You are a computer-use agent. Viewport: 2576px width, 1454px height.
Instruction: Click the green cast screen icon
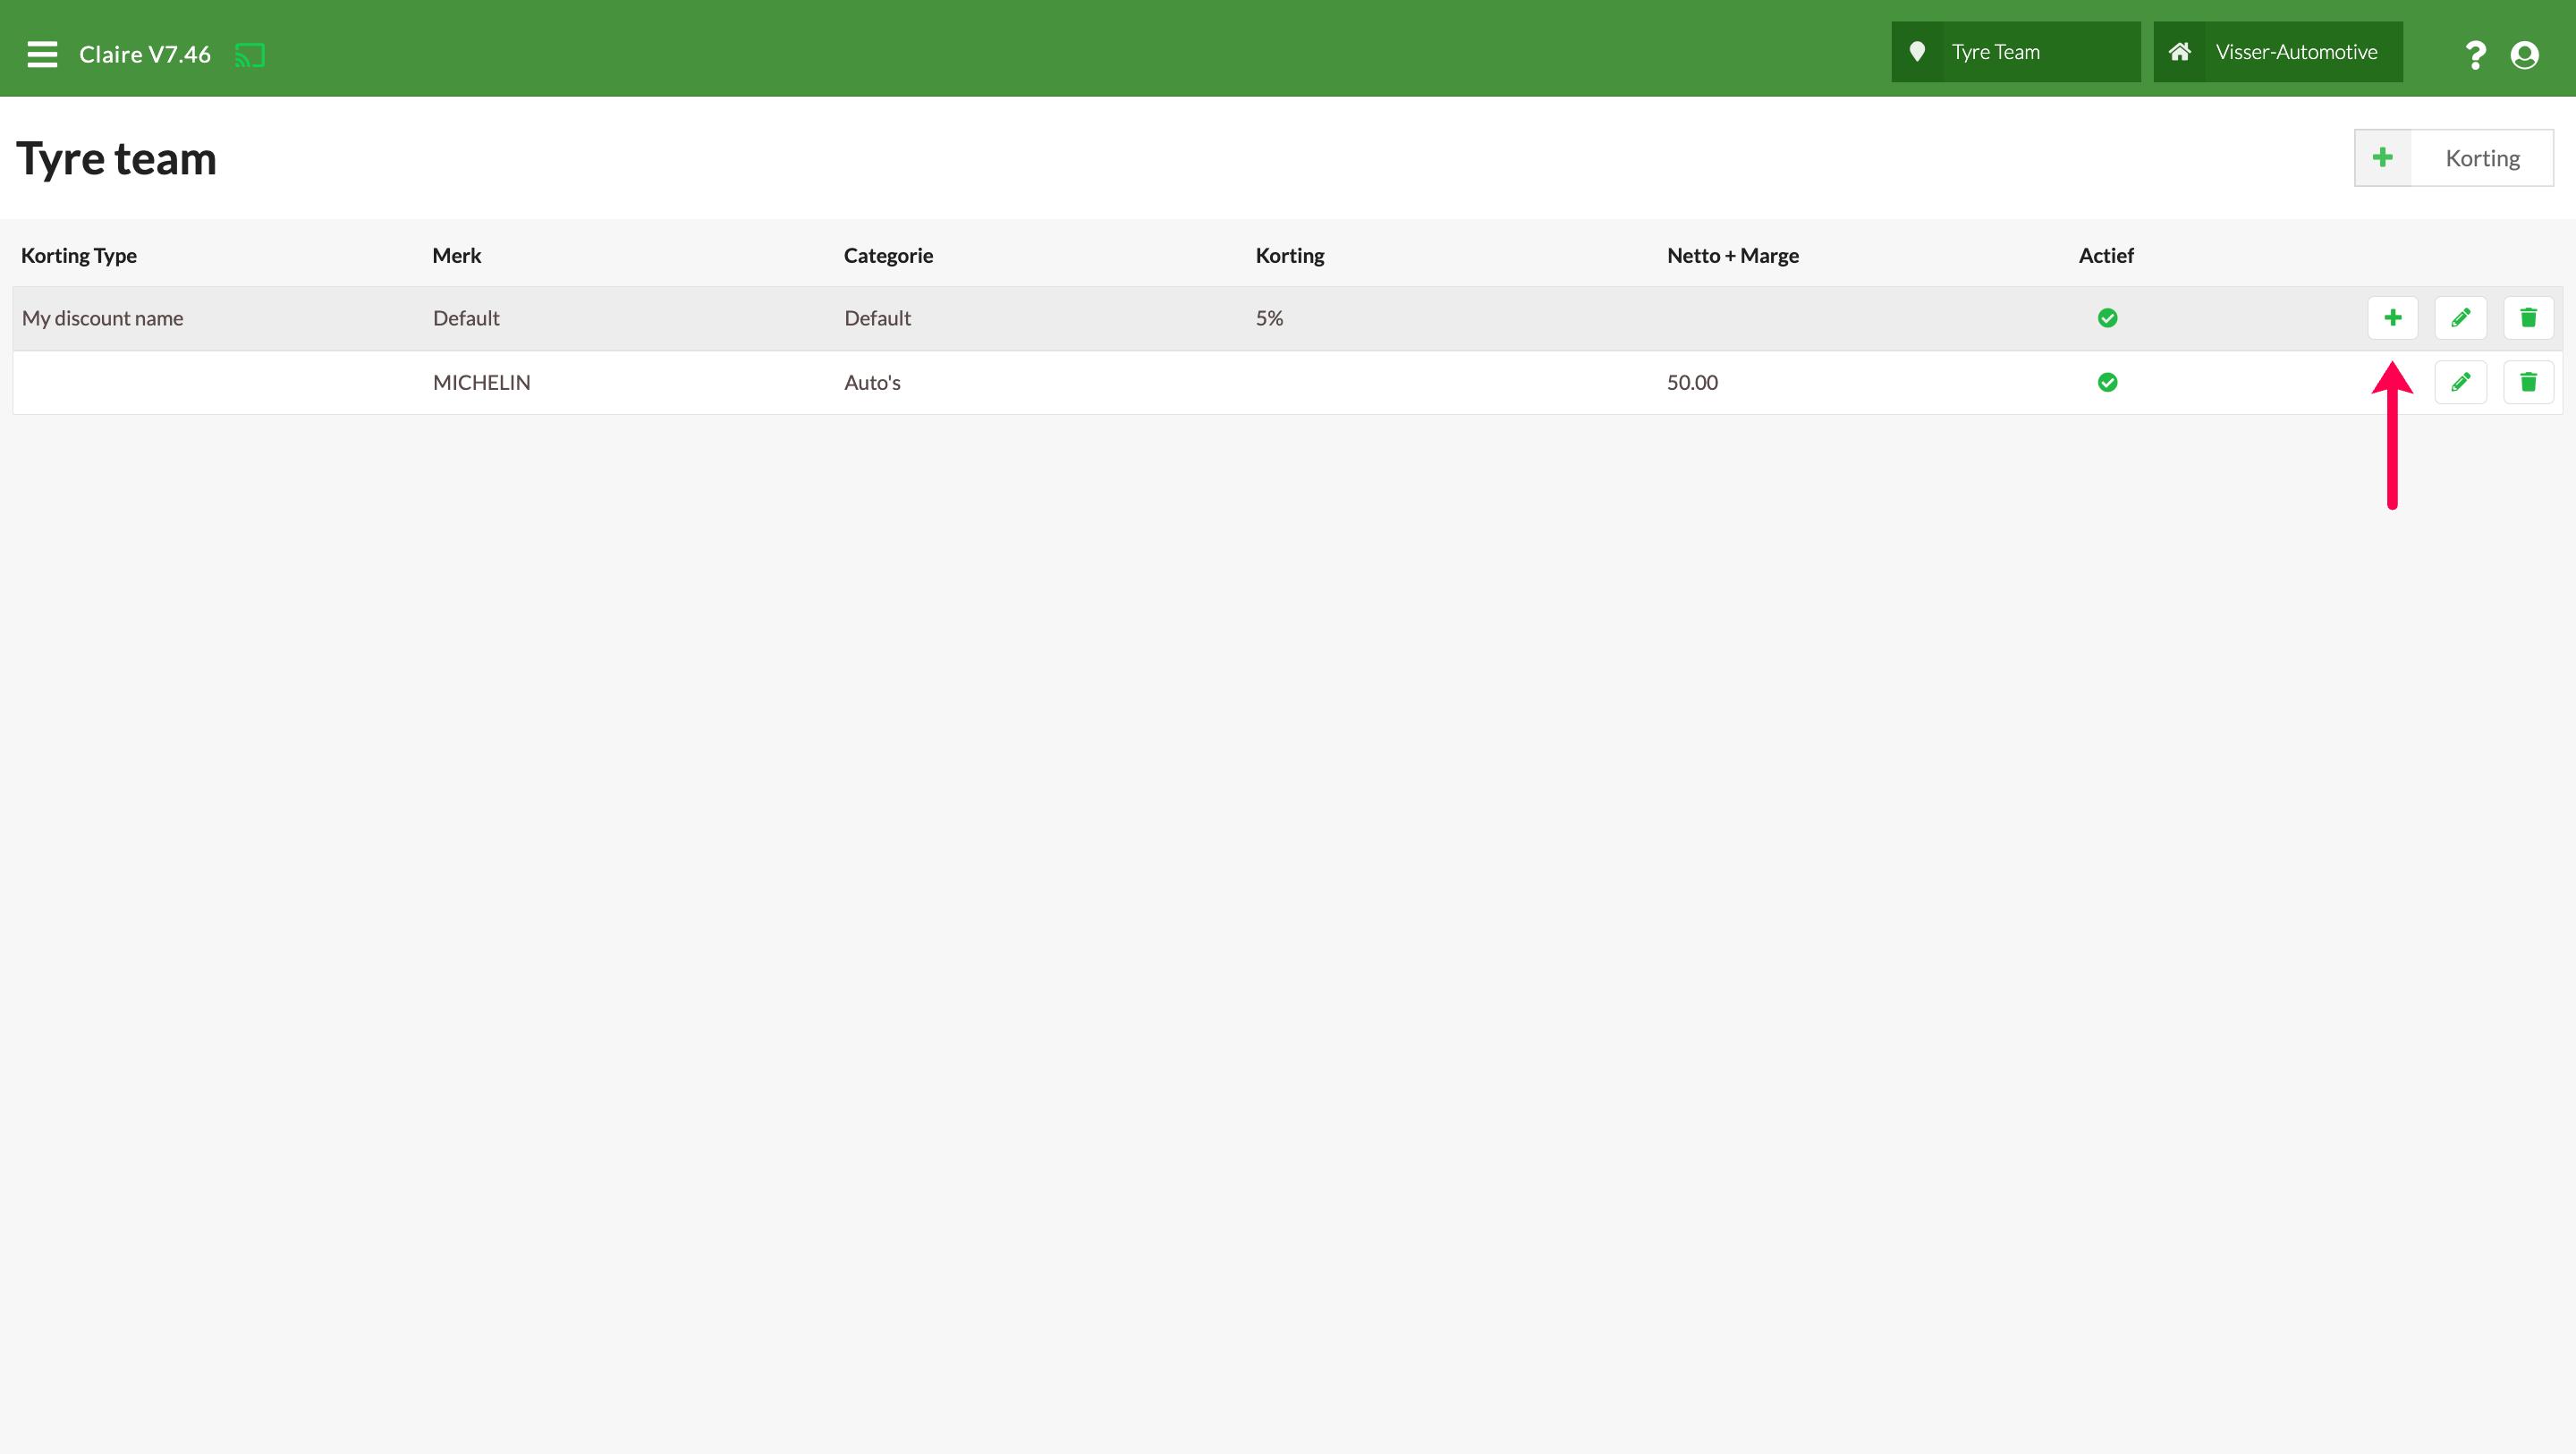[250, 55]
